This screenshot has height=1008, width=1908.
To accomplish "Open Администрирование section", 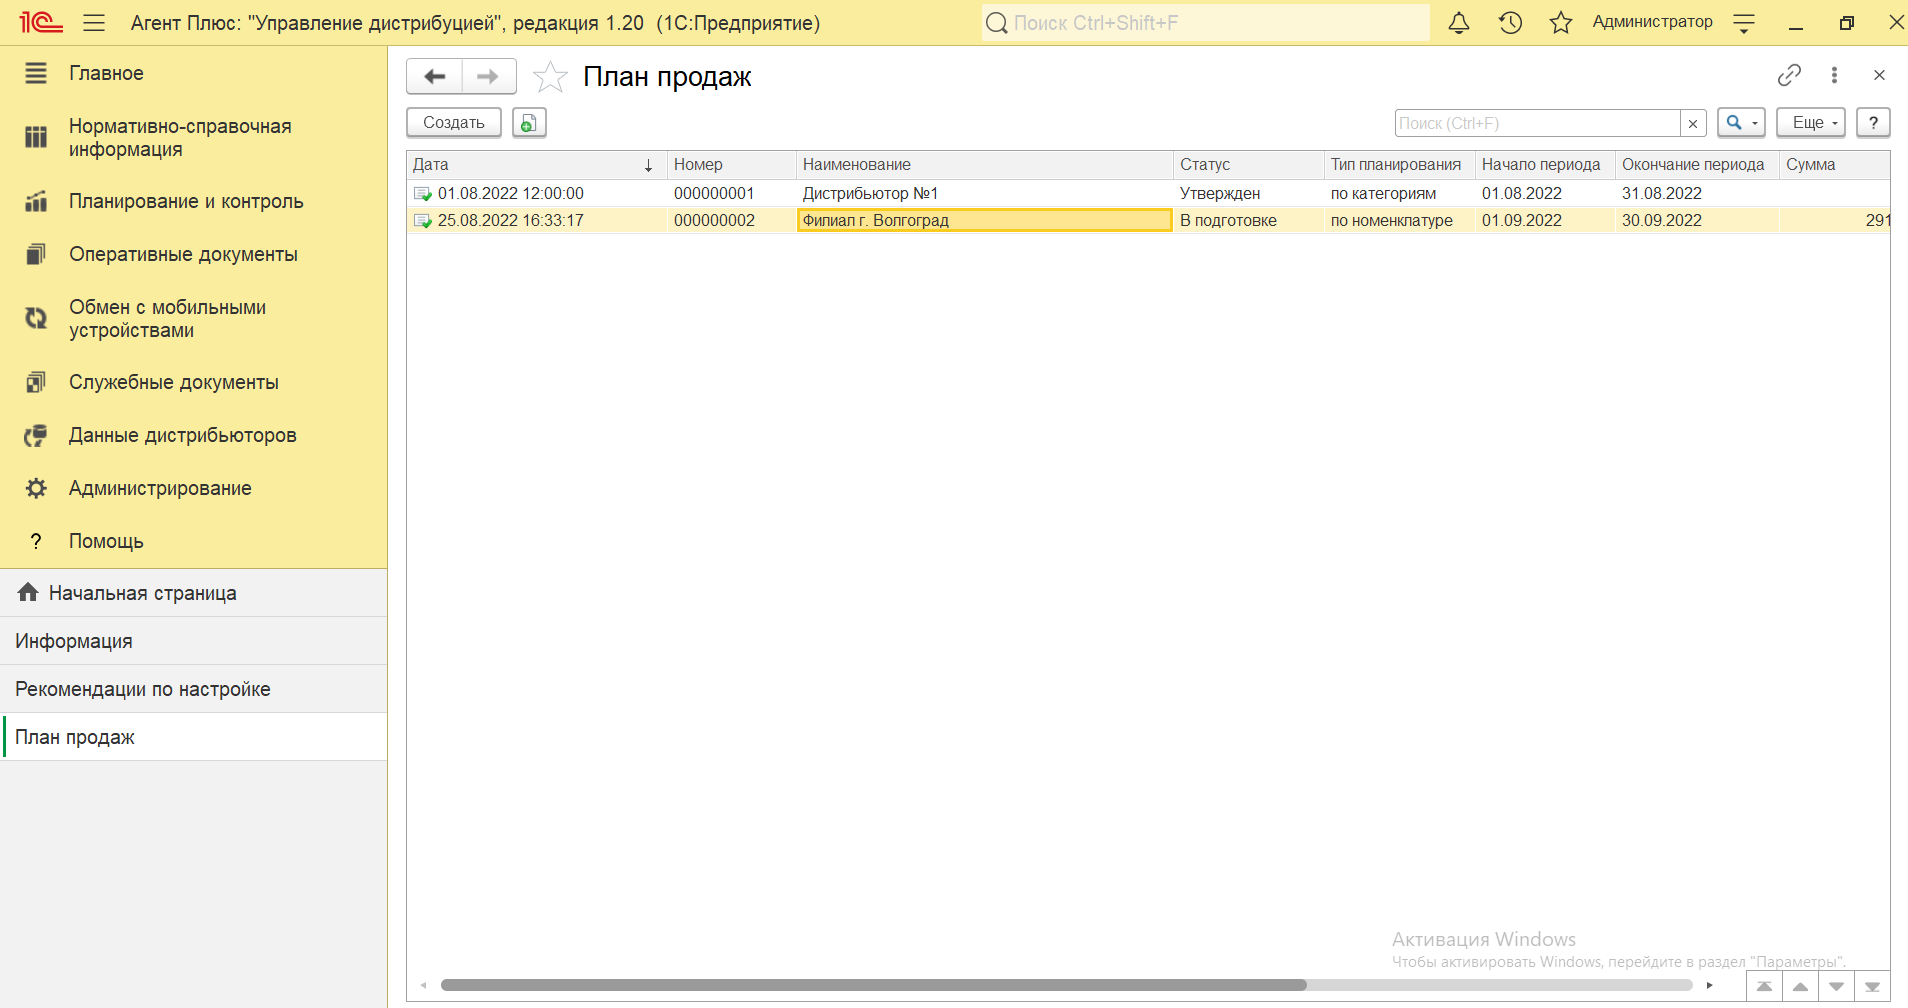I will coord(160,488).
